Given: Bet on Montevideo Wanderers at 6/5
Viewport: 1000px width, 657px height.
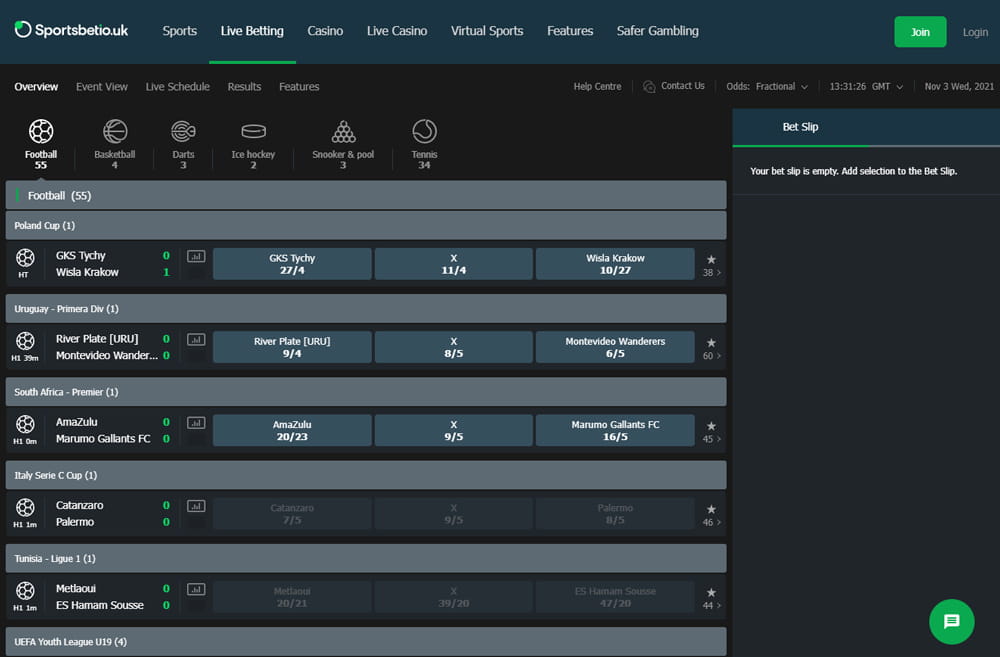Looking at the screenshot, I should coord(615,347).
